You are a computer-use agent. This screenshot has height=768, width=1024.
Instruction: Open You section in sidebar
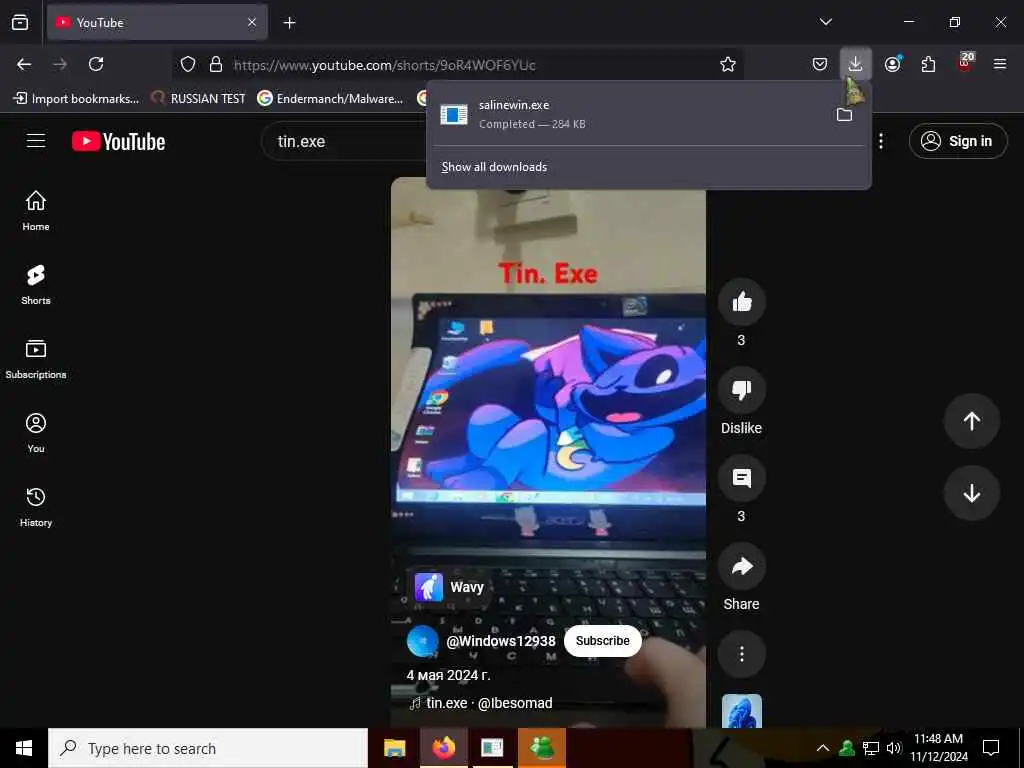(36, 432)
